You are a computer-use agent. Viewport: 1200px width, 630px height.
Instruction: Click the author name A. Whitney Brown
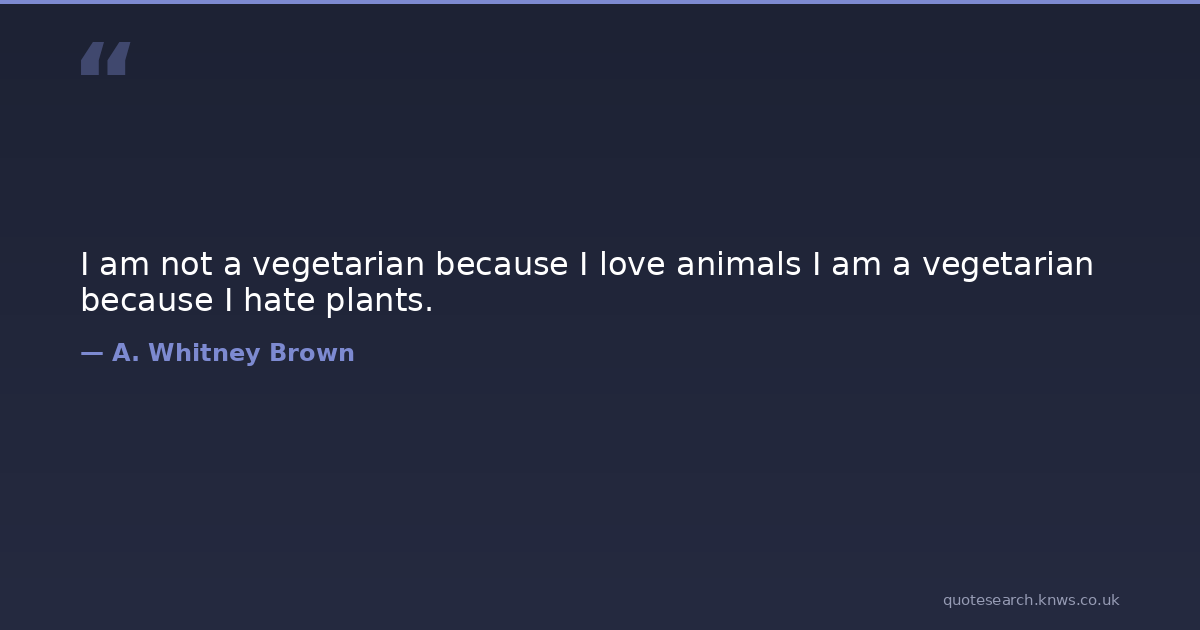click(233, 353)
